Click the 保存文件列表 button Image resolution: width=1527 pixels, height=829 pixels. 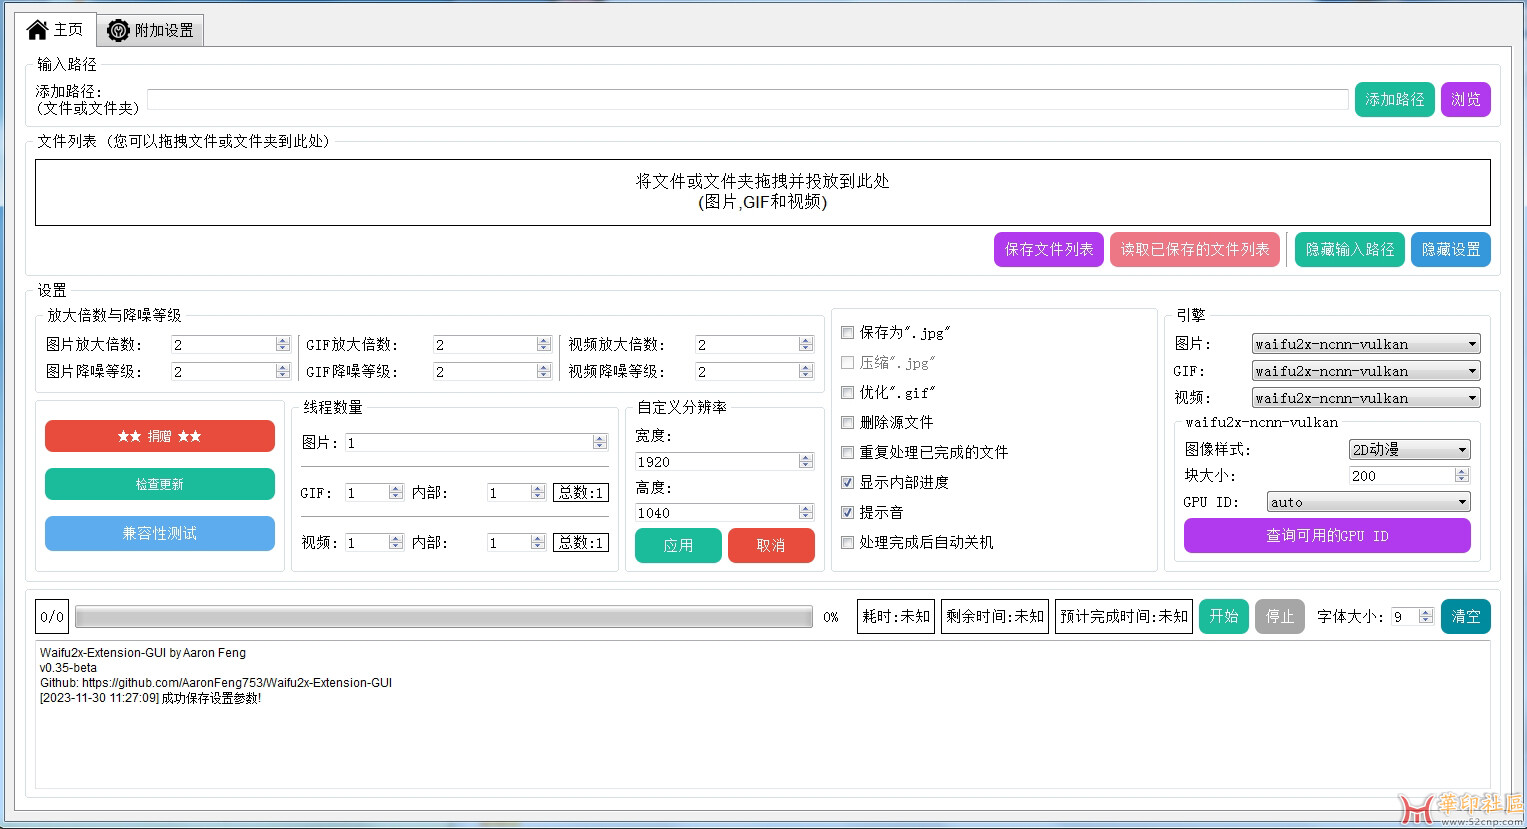pyautogui.click(x=1048, y=250)
